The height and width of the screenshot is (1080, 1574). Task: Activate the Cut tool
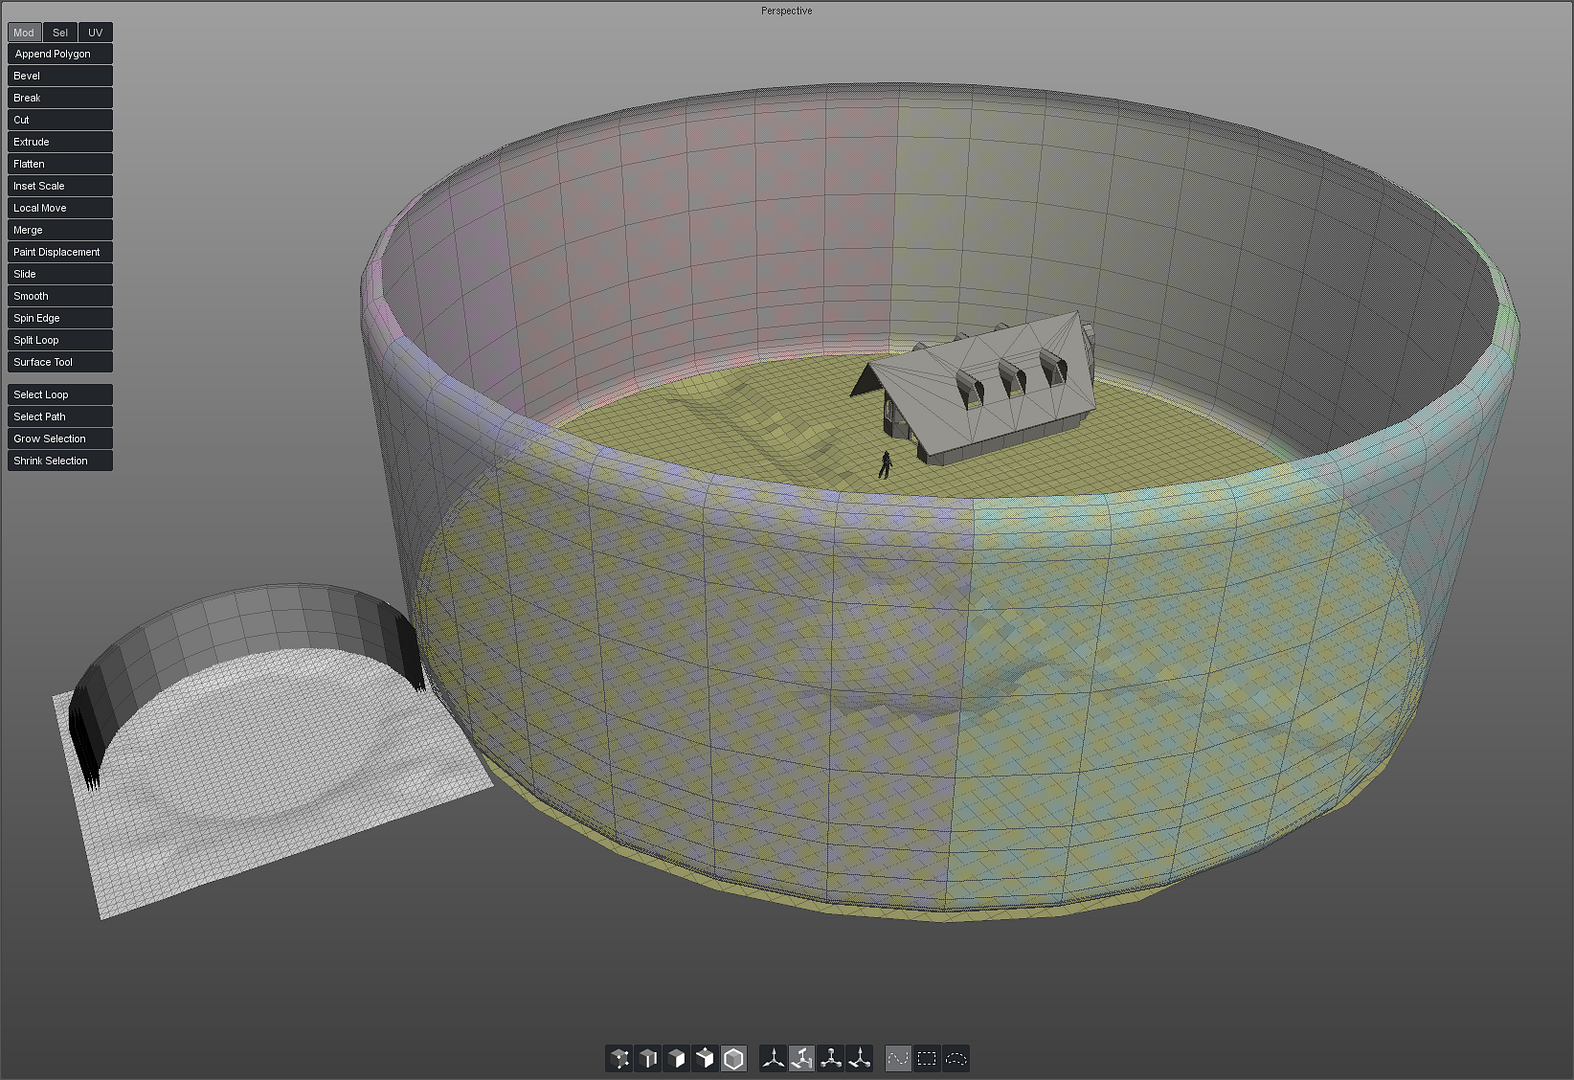point(60,120)
